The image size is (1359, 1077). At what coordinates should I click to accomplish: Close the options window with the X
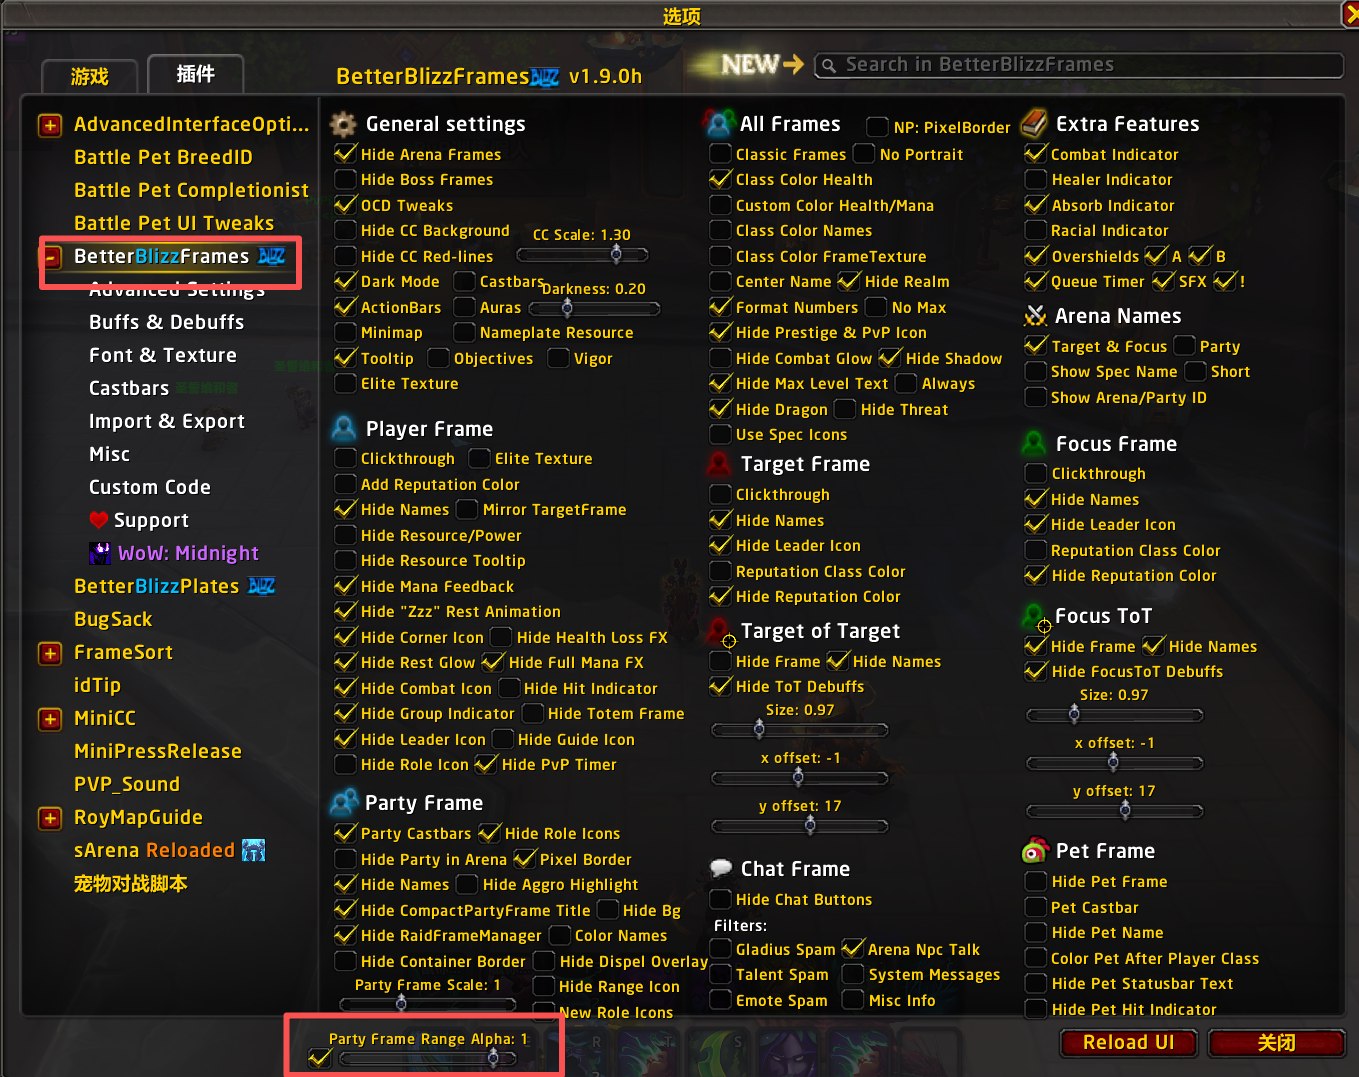click(1350, 13)
